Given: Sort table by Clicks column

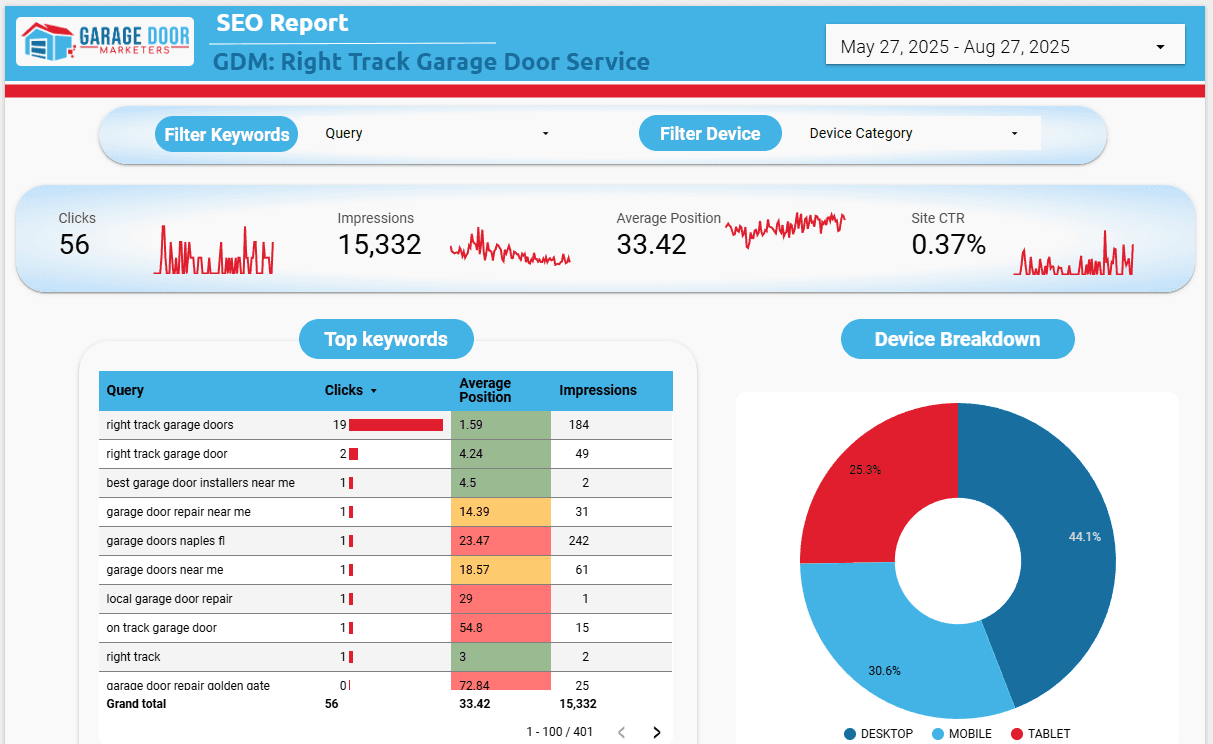Looking at the screenshot, I should [x=351, y=391].
